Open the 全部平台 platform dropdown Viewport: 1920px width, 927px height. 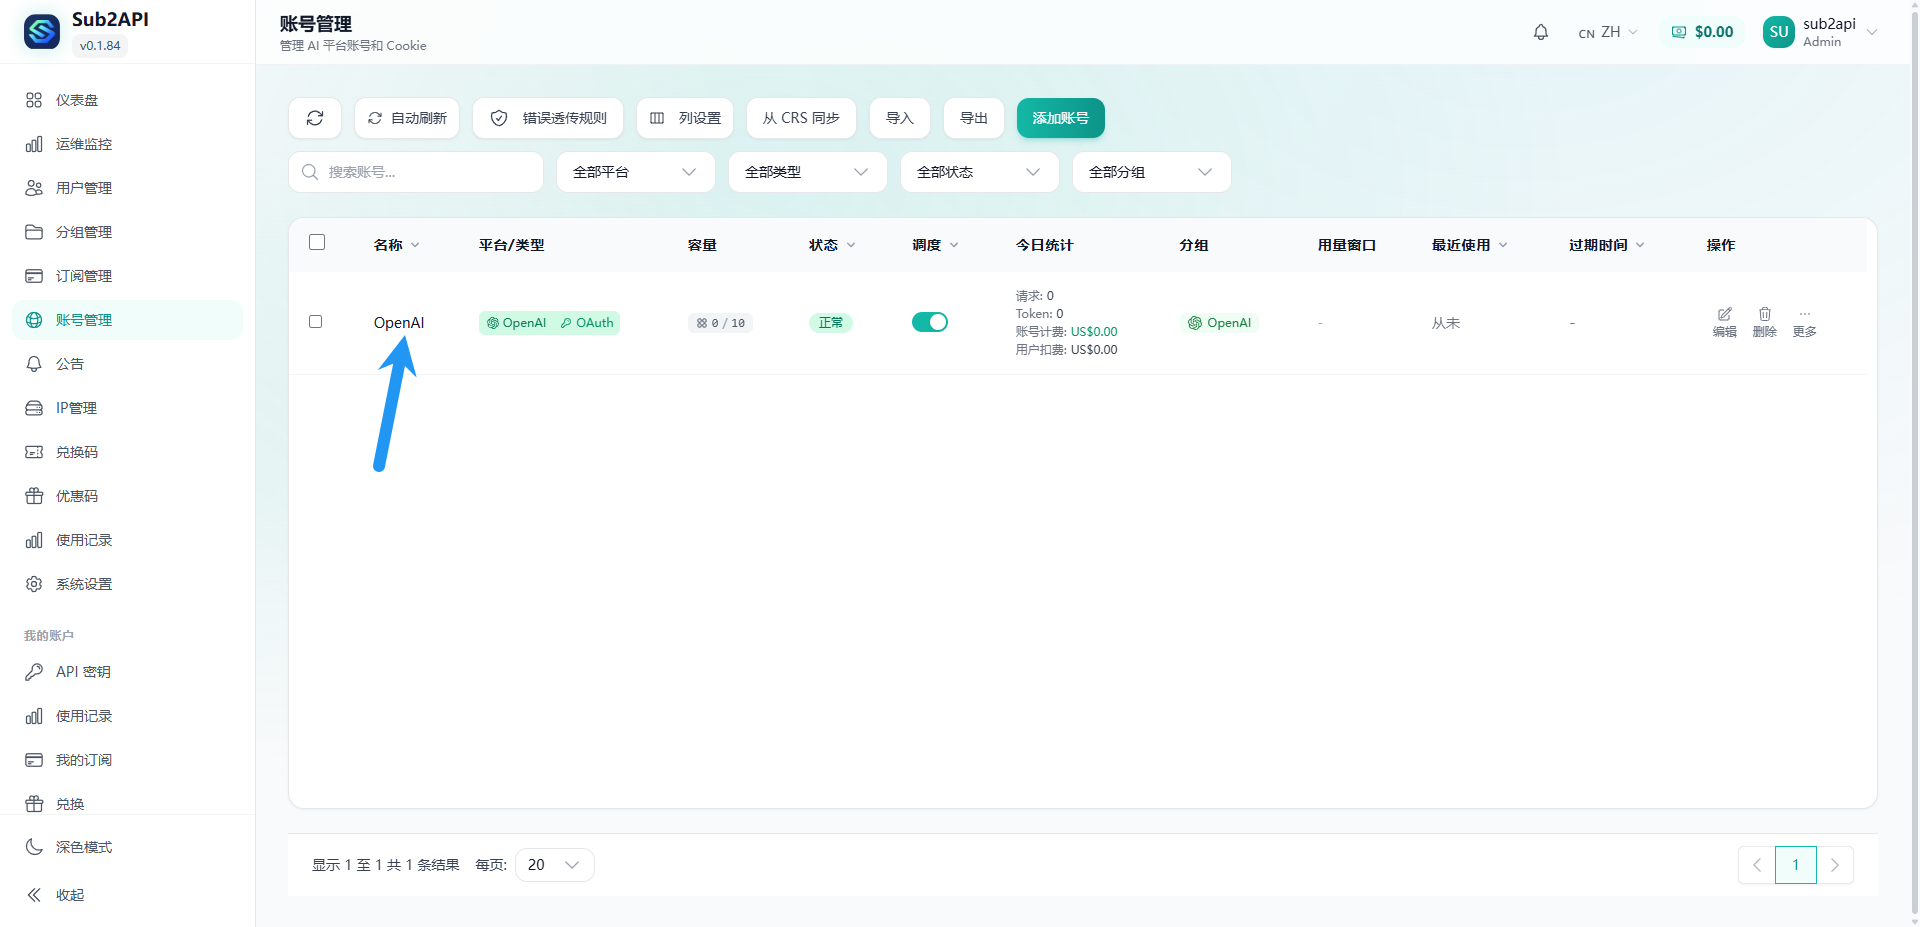[x=635, y=171]
